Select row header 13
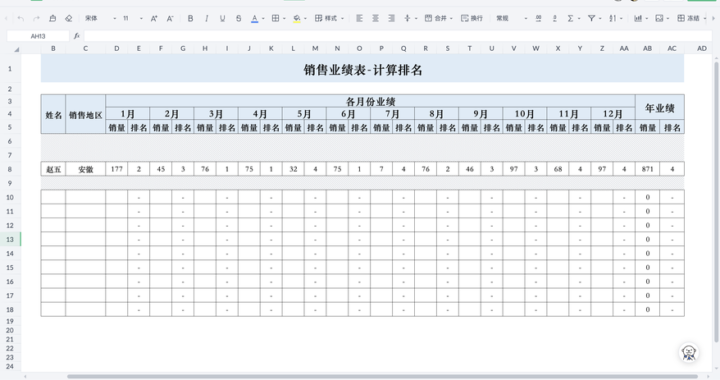The image size is (720, 380). click(10, 240)
